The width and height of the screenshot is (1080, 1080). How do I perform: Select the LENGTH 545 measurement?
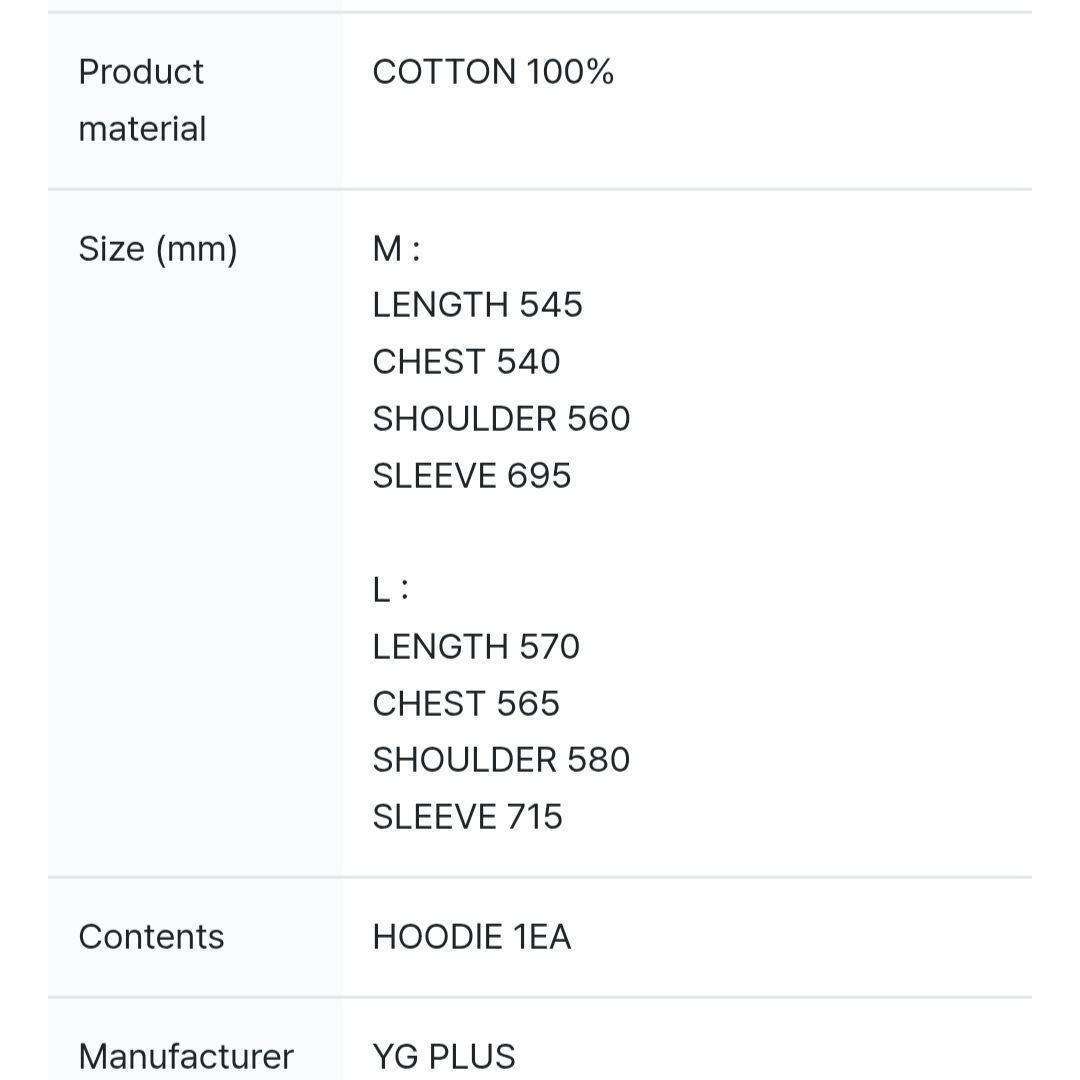click(x=477, y=305)
